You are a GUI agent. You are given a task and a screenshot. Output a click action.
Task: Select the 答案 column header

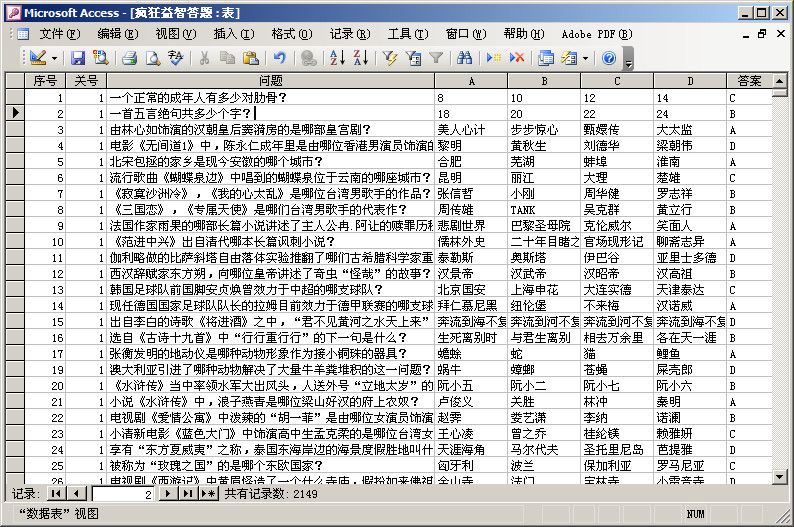click(749, 80)
